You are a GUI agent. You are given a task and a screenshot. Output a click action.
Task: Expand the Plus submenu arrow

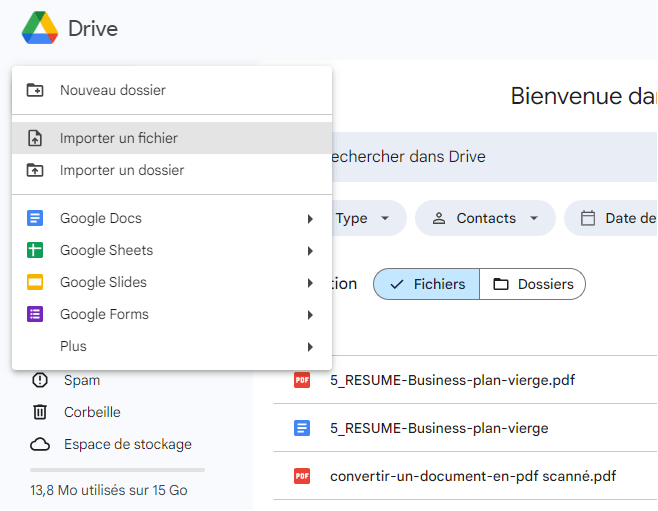[x=310, y=347]
